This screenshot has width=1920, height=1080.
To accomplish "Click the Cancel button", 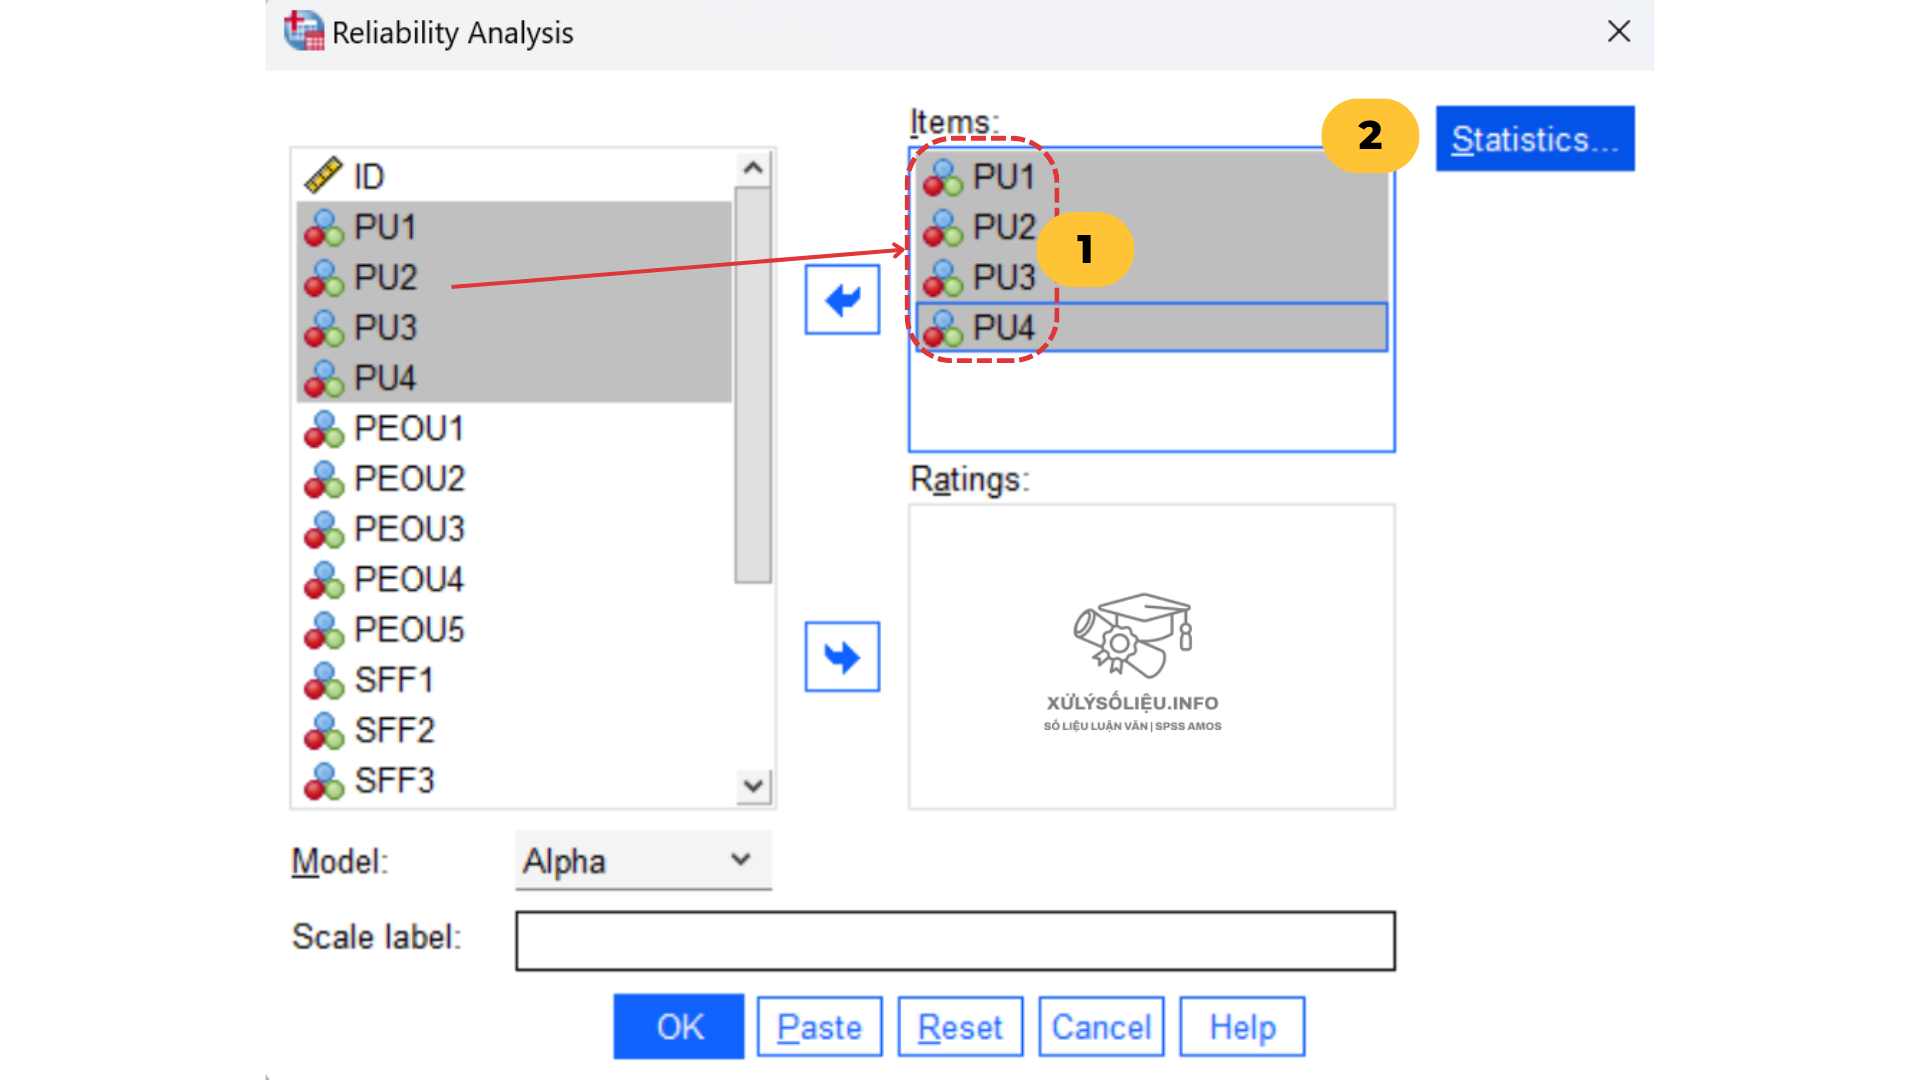I will point(1101,1026).
